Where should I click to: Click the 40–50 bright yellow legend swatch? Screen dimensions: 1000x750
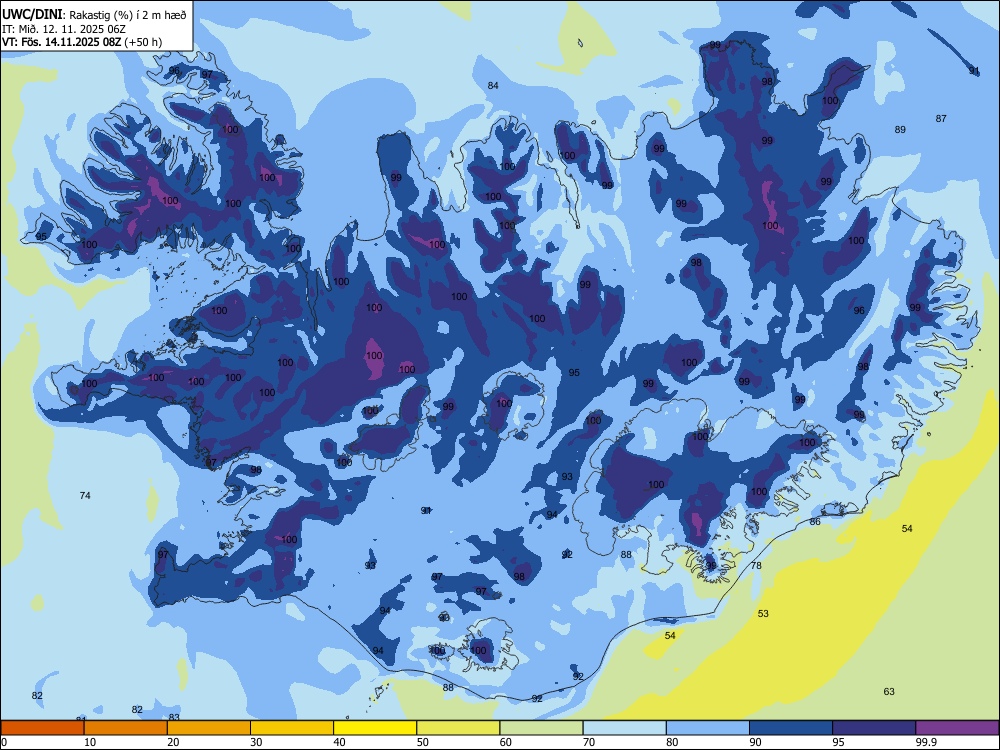(375, 728)
